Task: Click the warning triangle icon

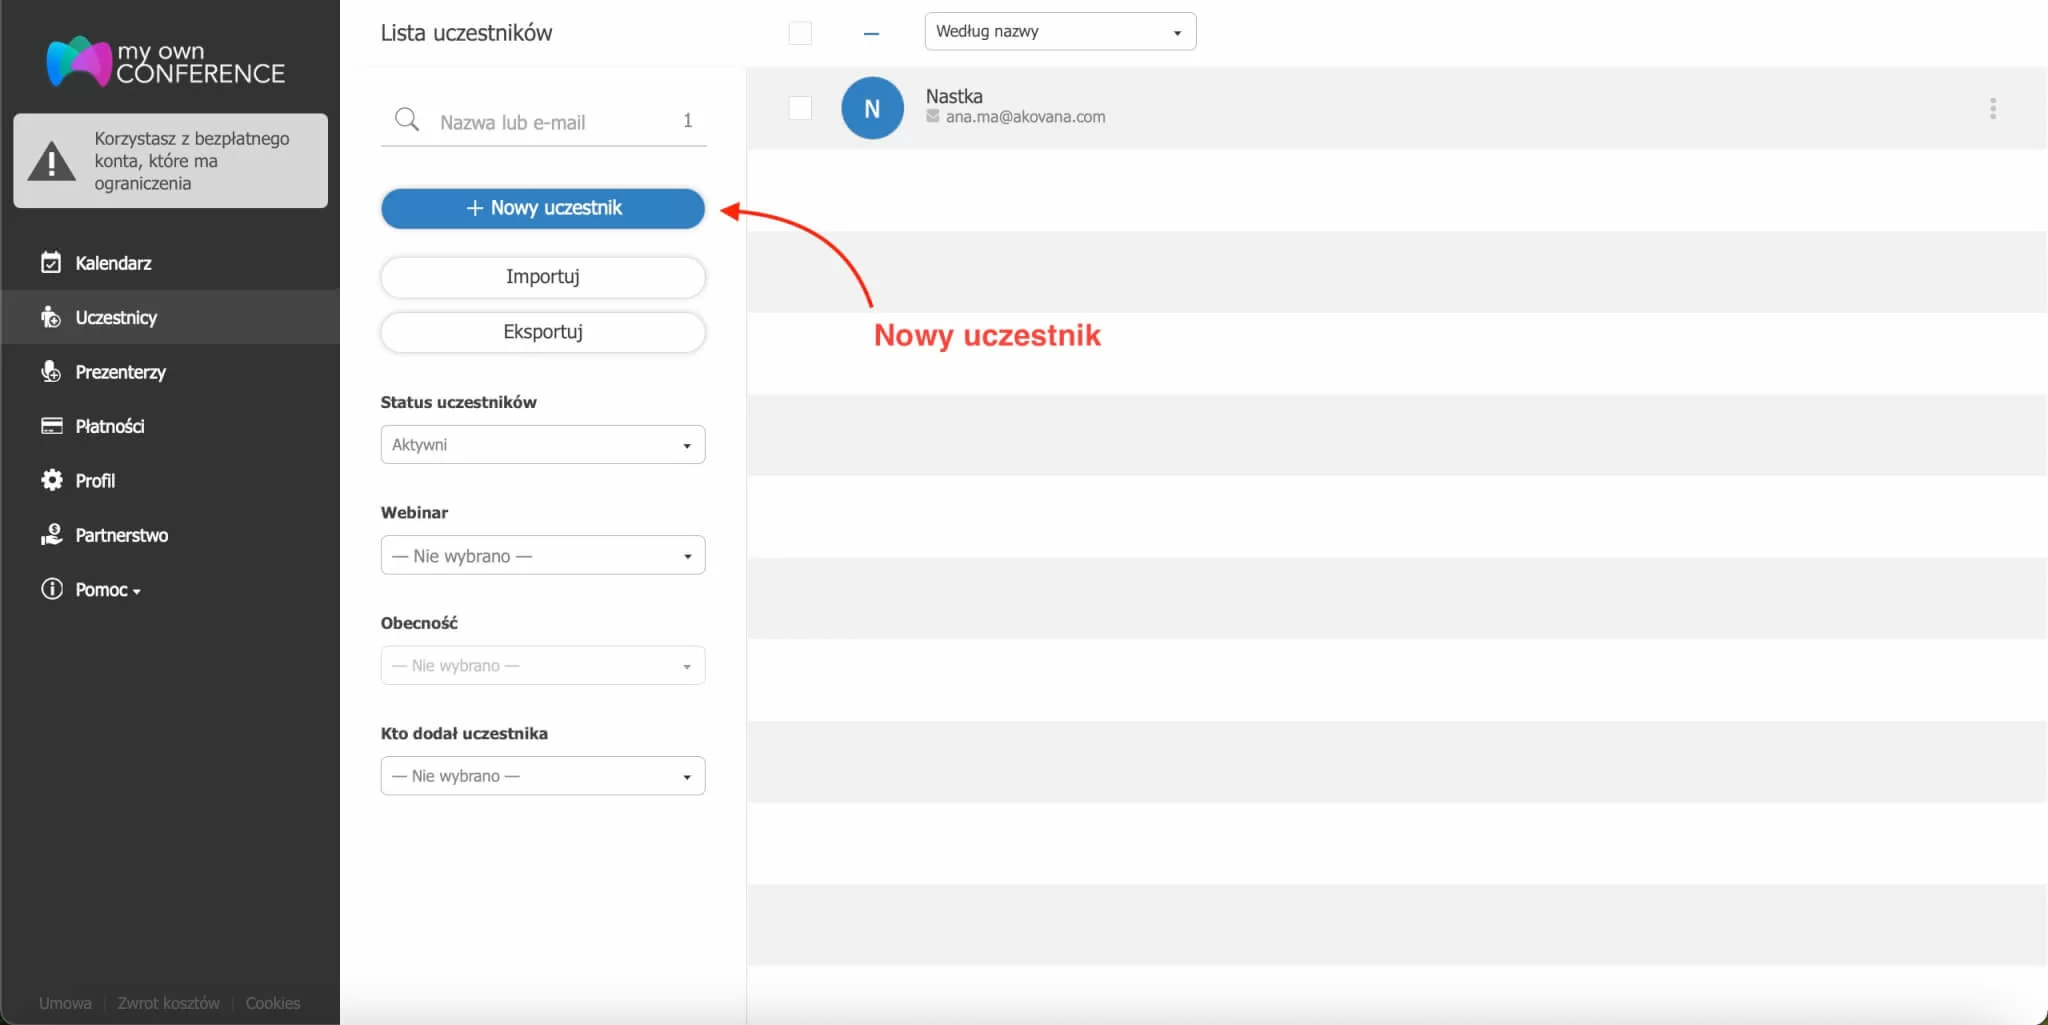Action: tap(51, 162)
